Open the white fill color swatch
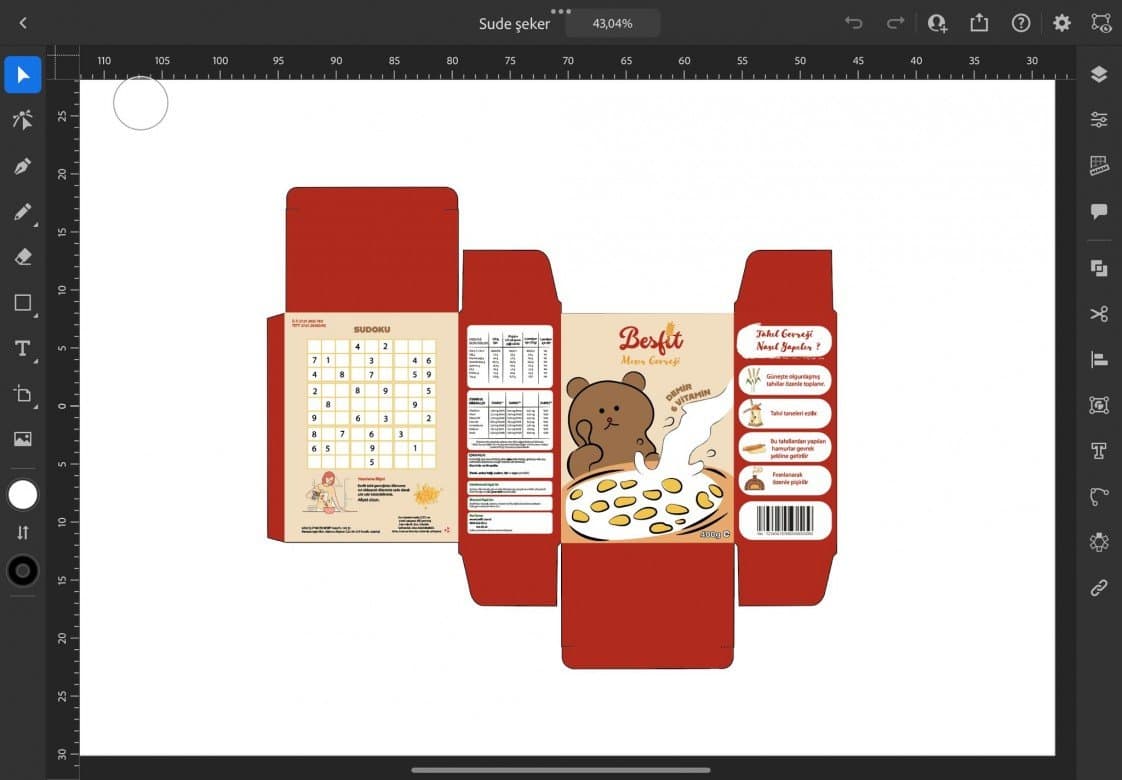The height and width of the screenshot is (780, 1122). coord(23,494)
